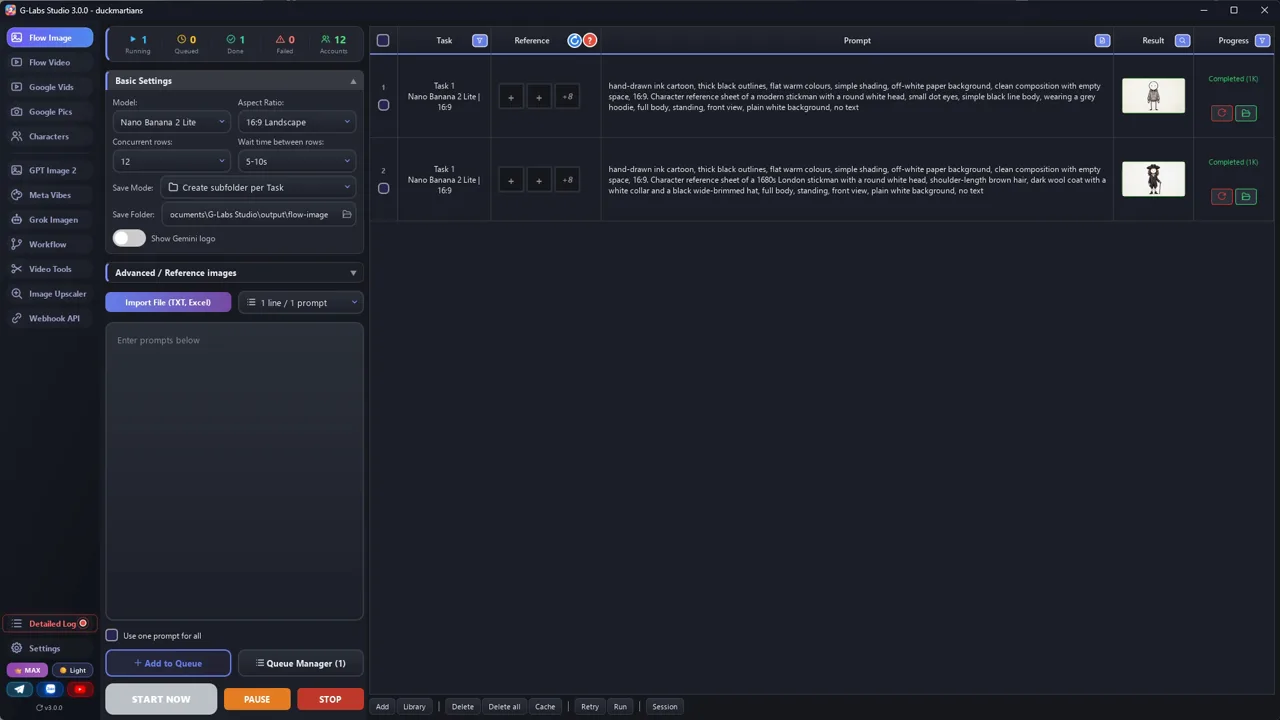
Task: Switch theme with the Light button
Action: pyautogui.click(x=72, y=670)
